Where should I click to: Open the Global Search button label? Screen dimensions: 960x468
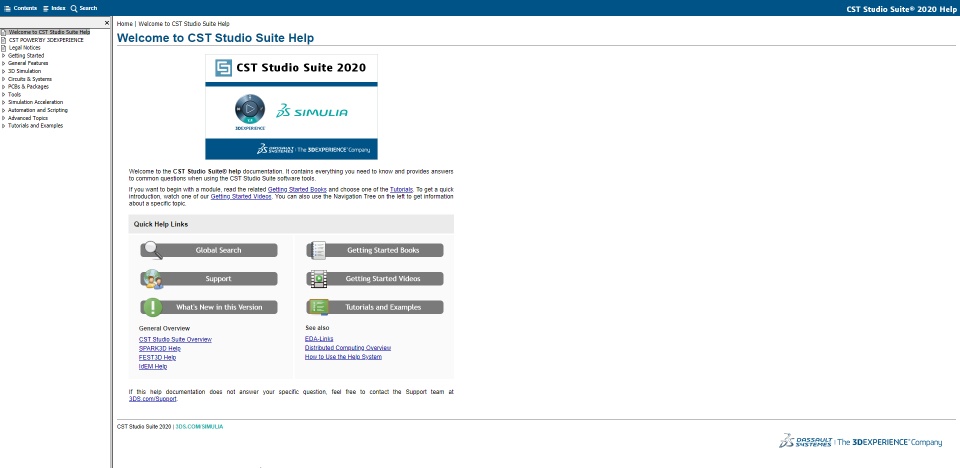click(219, 251)
